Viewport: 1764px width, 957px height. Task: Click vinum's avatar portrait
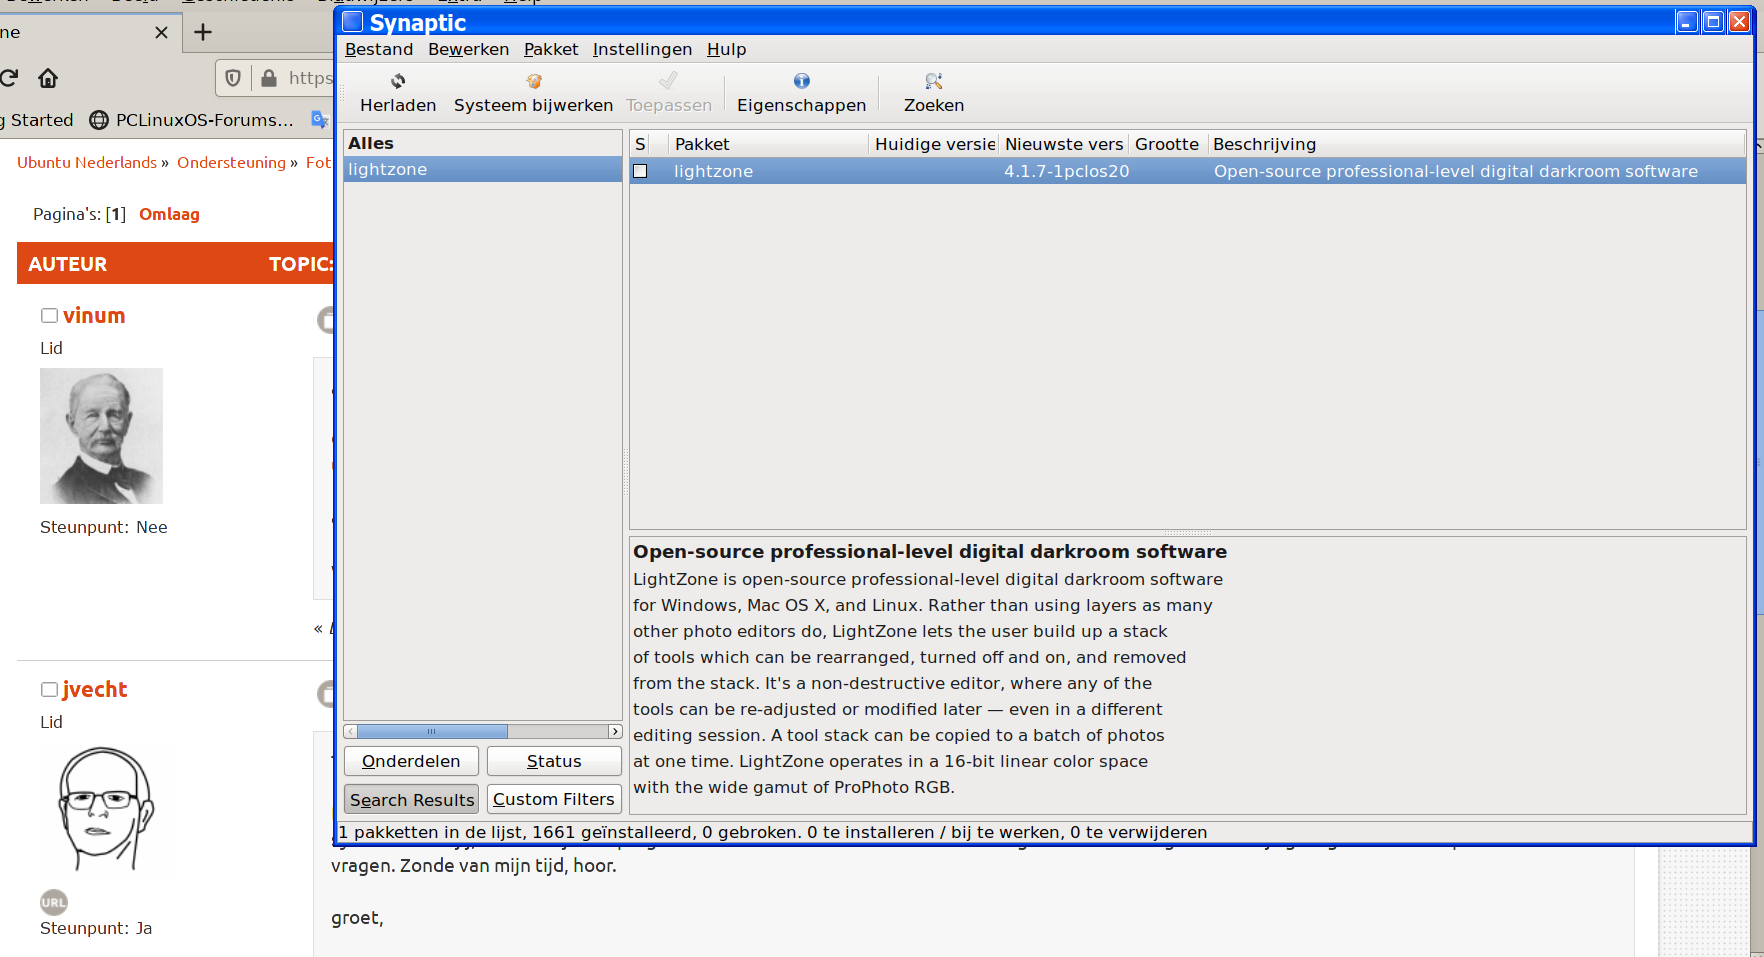101,436
